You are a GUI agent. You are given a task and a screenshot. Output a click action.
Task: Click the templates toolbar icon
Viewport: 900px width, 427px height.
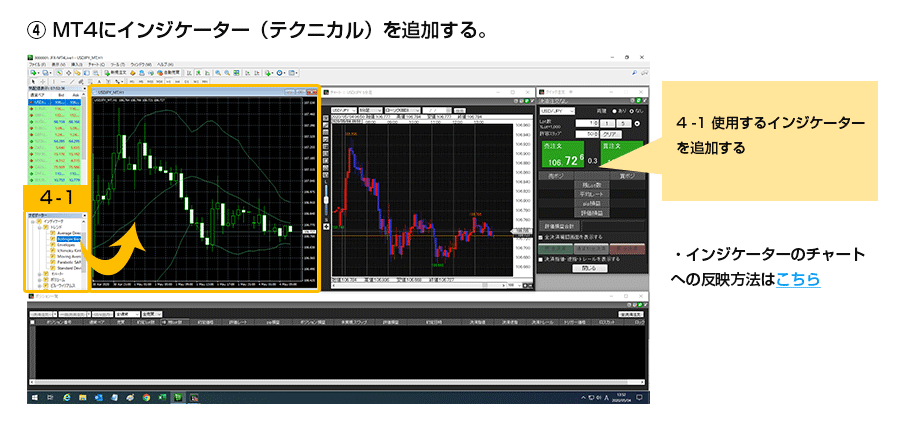tap(292, 73)
